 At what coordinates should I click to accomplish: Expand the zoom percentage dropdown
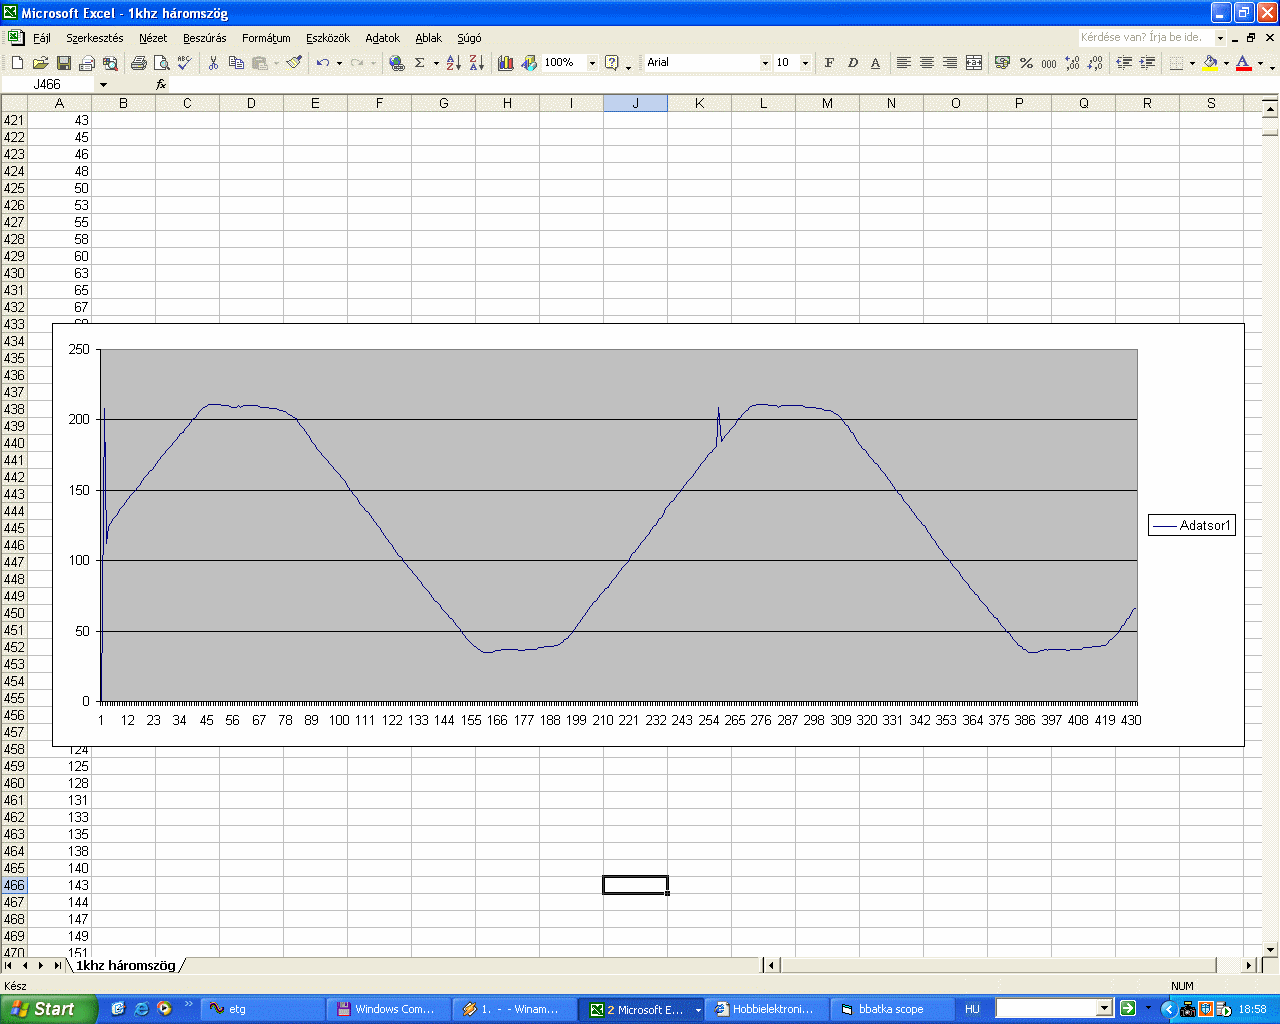[x=592, y=63]
